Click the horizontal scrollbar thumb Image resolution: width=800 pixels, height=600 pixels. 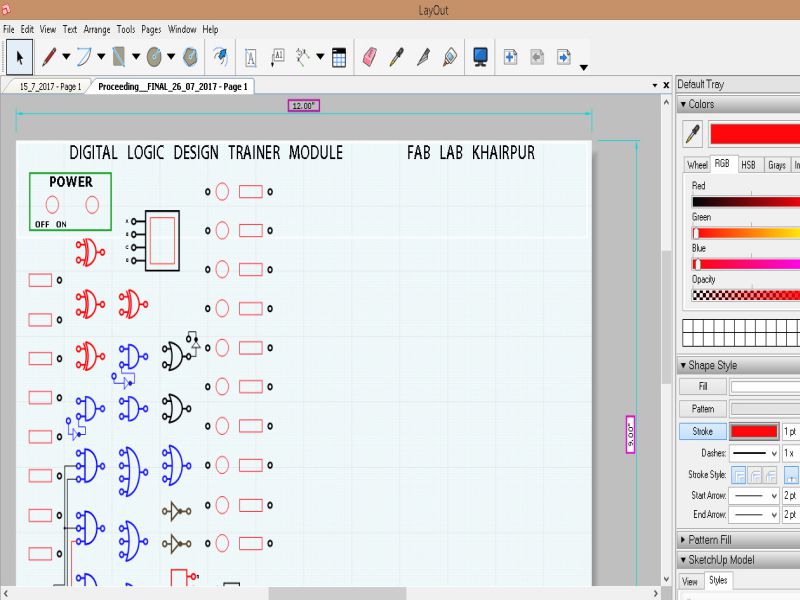[x=337, y=593]
